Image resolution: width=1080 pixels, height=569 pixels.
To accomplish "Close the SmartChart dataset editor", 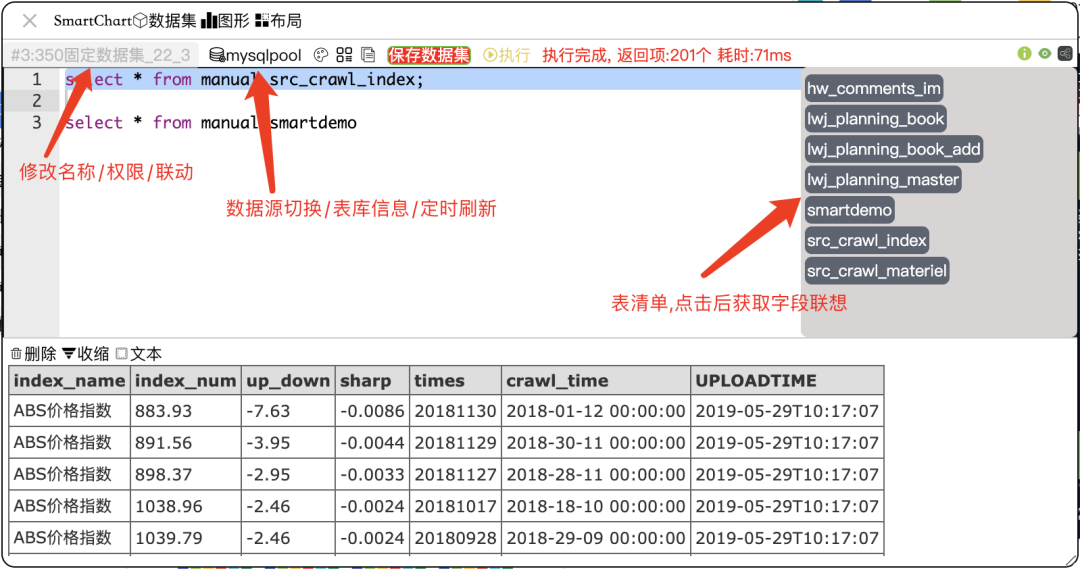I will (30, 21).
